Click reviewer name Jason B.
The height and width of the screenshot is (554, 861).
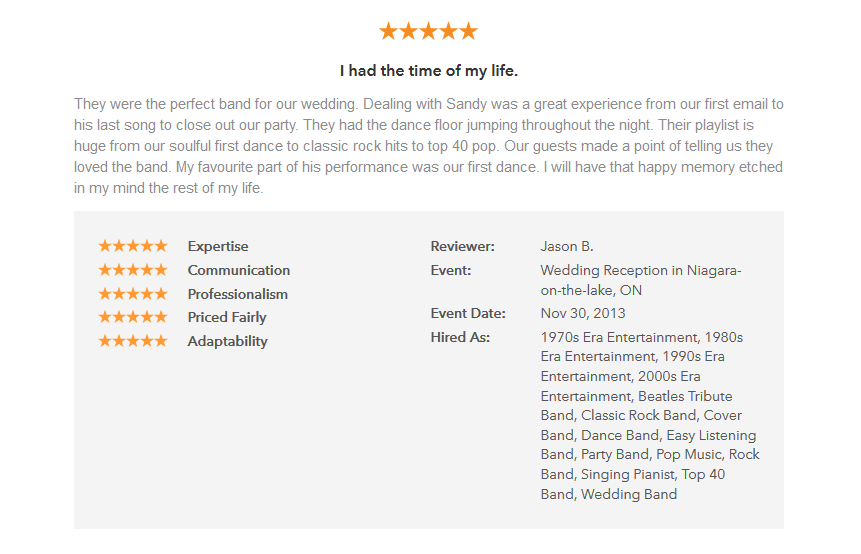coord(567,247)
